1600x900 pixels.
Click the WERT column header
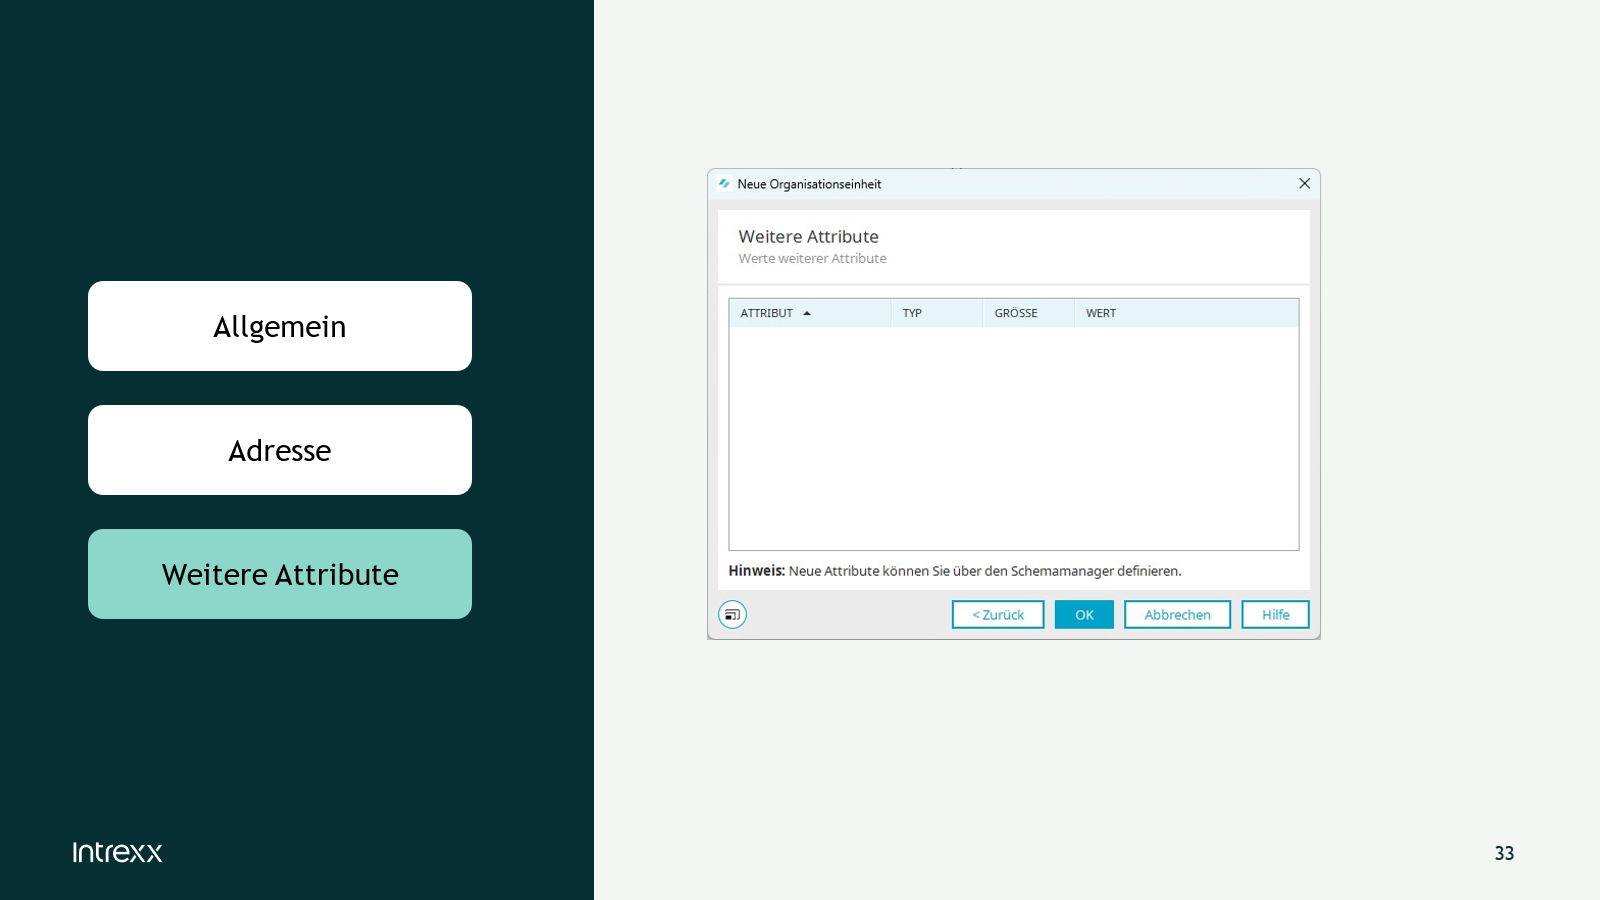coord(1100,314)
